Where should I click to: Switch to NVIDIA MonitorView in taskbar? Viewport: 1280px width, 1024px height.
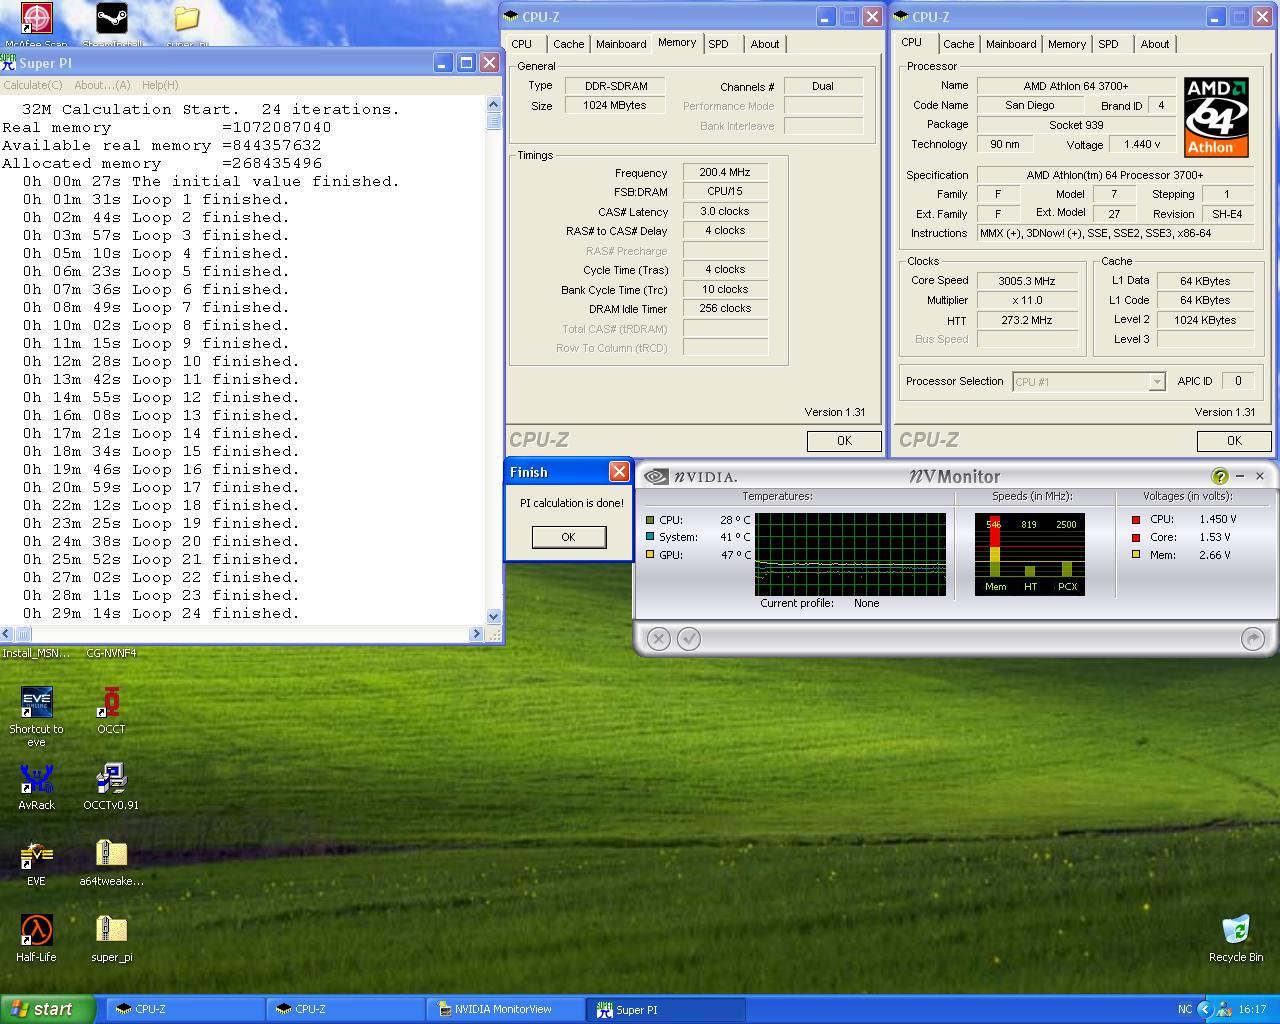503,1009
